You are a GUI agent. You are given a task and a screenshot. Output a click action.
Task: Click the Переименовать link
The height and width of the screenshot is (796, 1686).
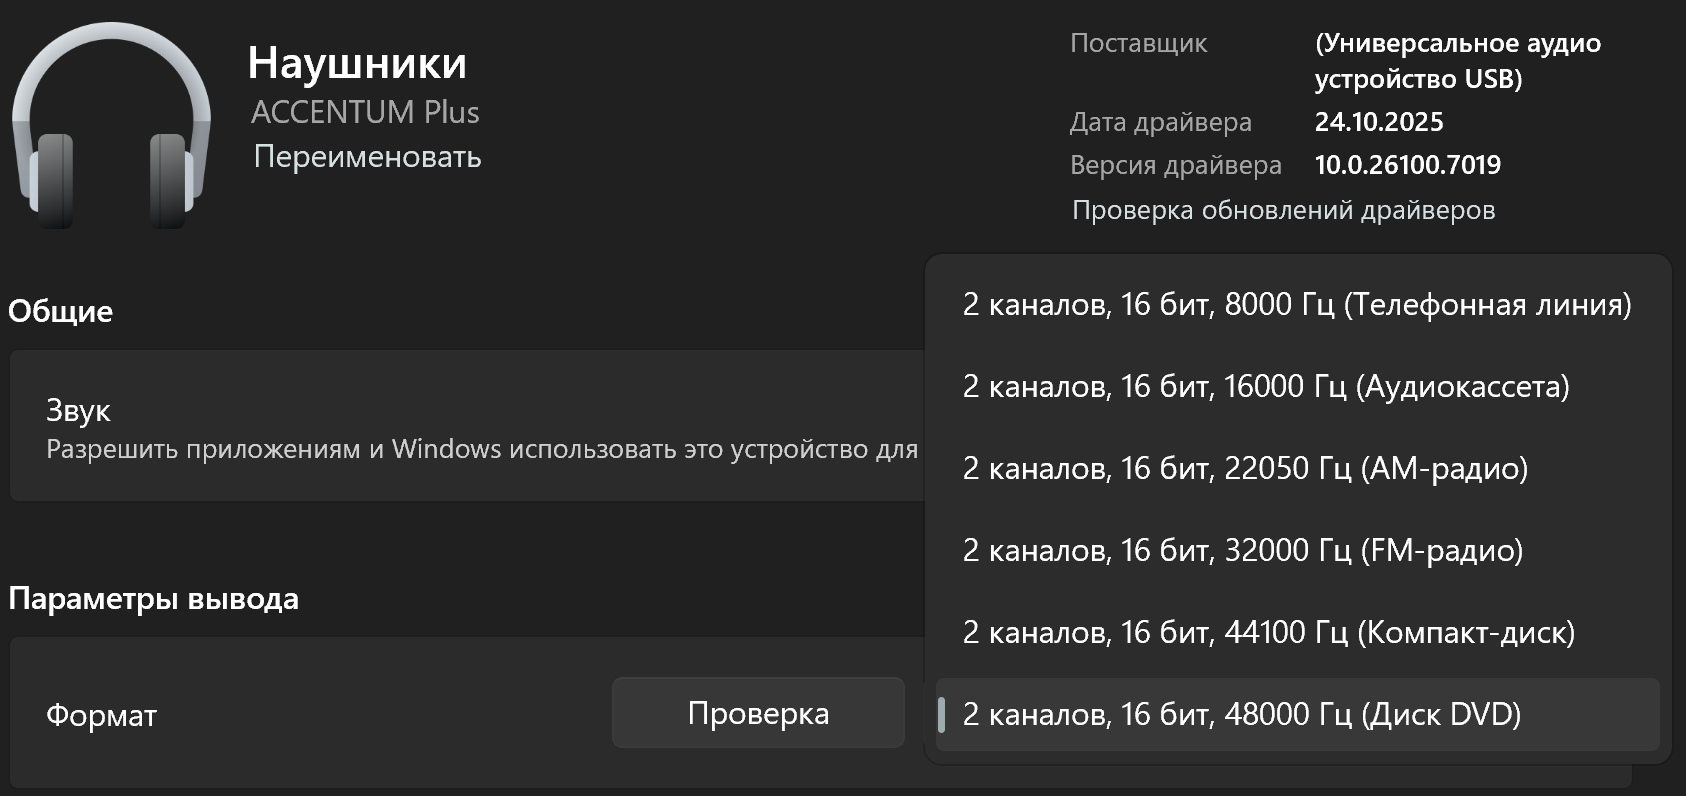367,157
